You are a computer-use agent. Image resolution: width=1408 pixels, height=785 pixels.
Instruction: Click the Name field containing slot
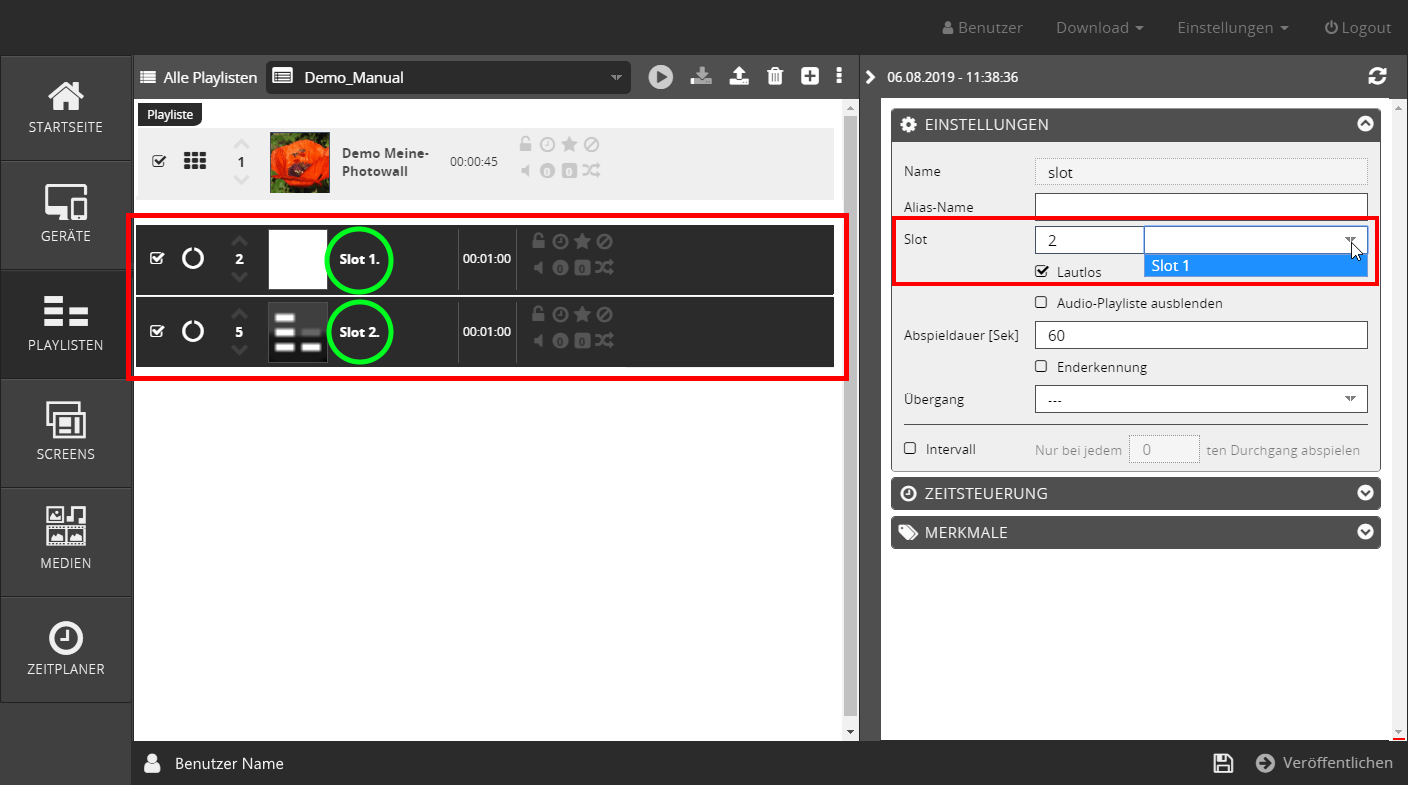pyautogui.click(x=1201, y=172)
